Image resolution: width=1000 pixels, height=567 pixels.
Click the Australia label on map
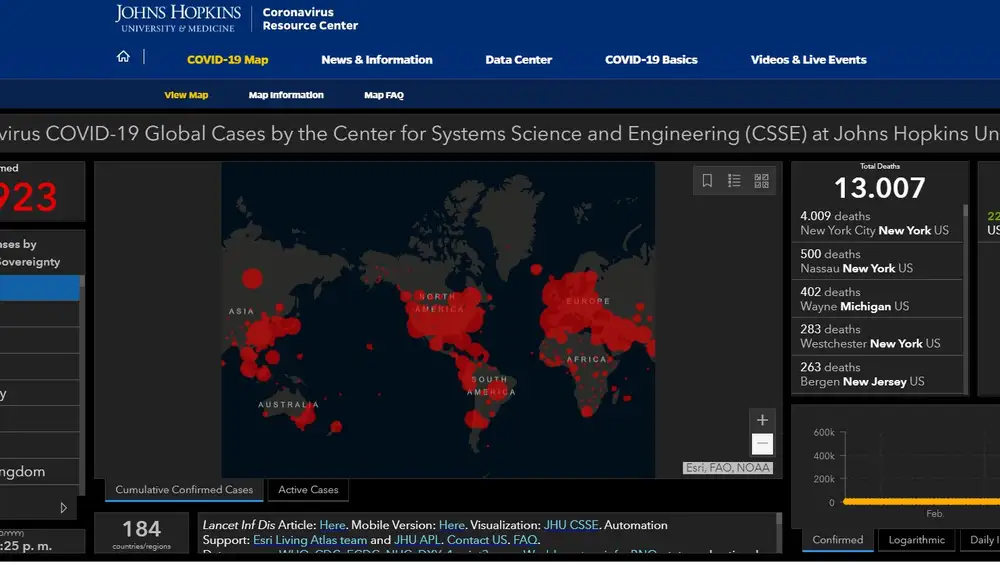[288, 404]
